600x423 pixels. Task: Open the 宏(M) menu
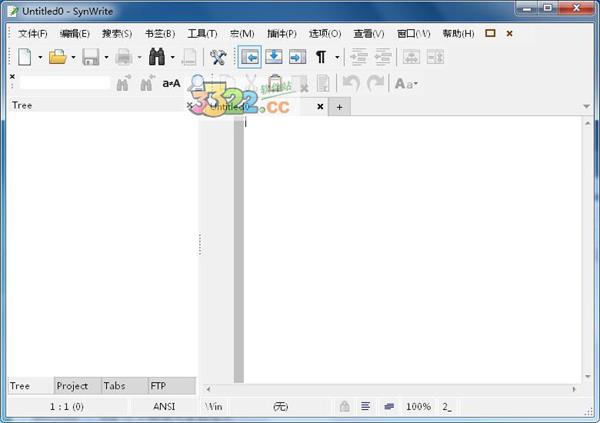(242, 34)
